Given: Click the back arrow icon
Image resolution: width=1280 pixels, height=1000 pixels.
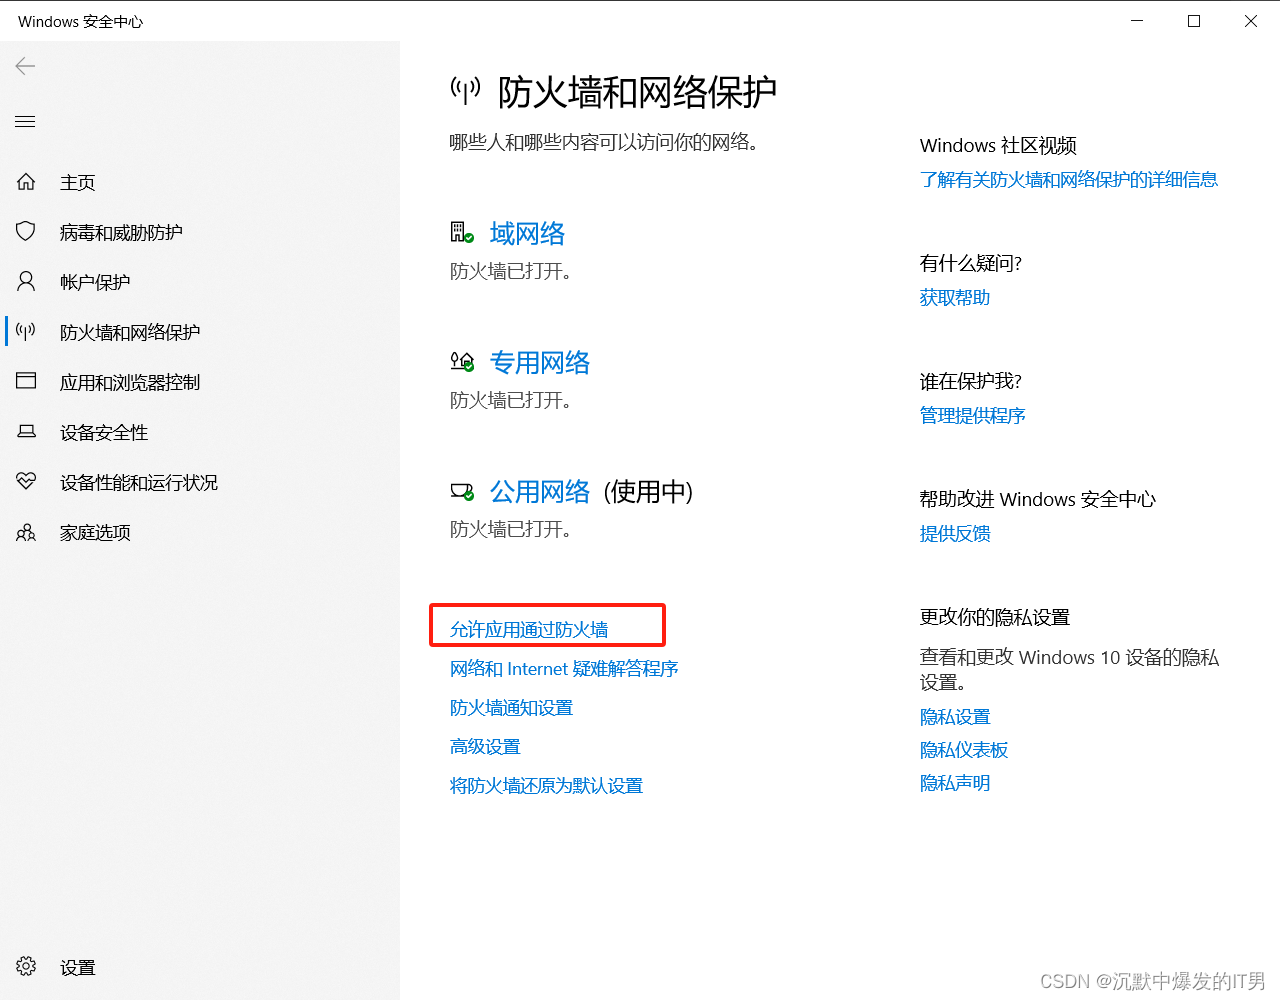Looking at the screenshot, I should click(25, 66).
